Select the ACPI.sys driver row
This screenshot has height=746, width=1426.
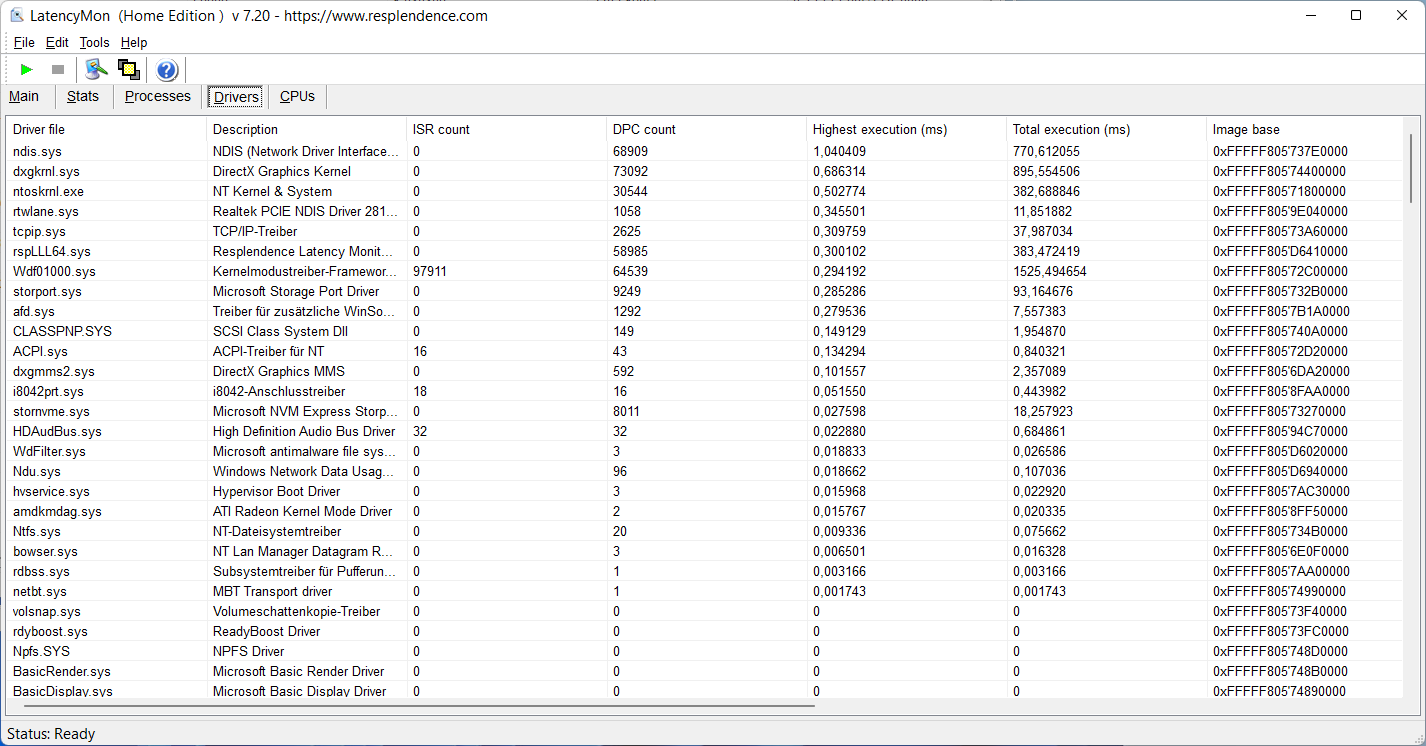coord(705,351)
